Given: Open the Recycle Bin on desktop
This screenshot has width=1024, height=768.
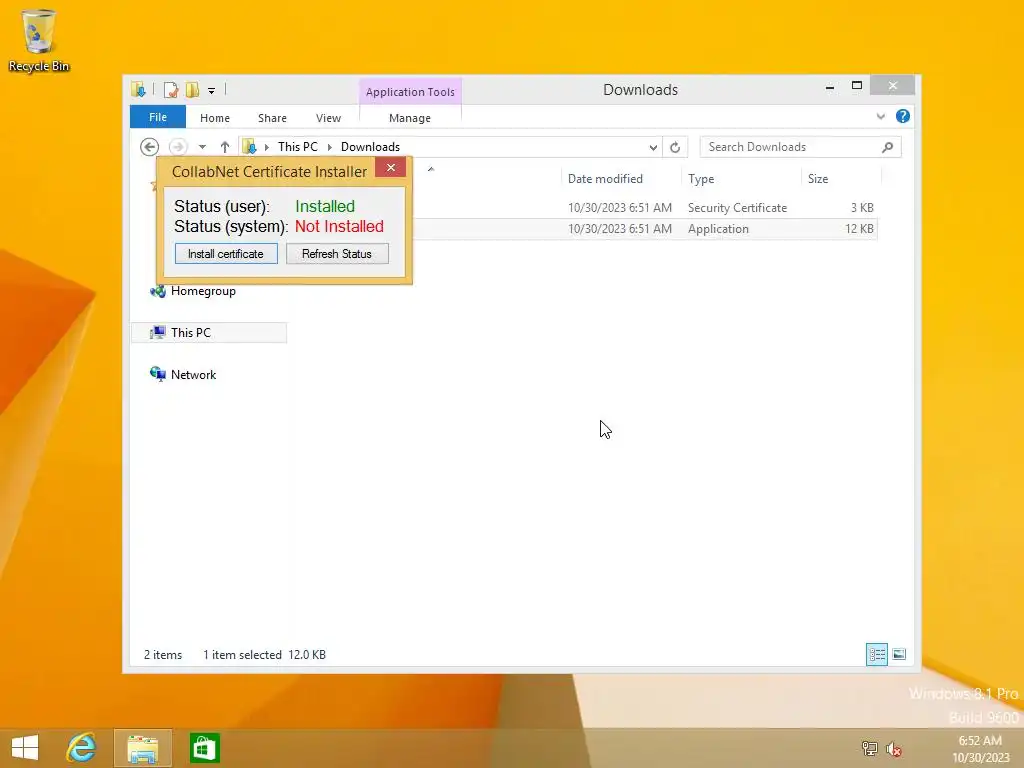Looking at the screenshot, I should pos(39,40).
